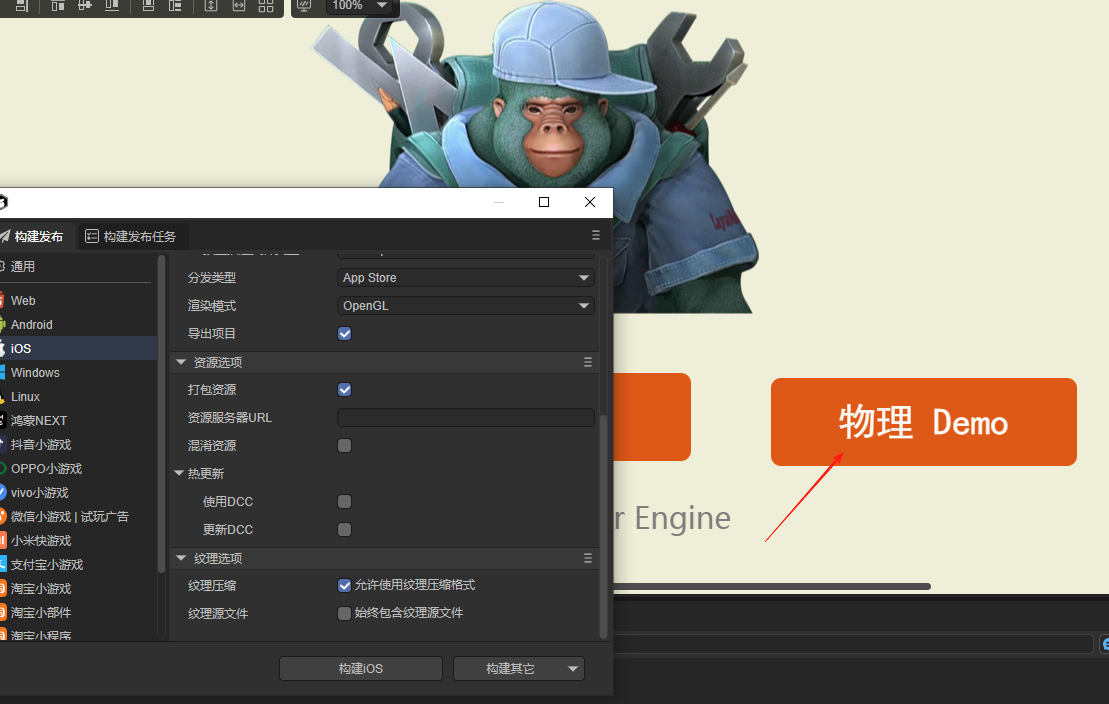The width and height of the screenshot is (1109, 704).
Task: Toggle the 导出项目 checkbox
Action: 344,334
